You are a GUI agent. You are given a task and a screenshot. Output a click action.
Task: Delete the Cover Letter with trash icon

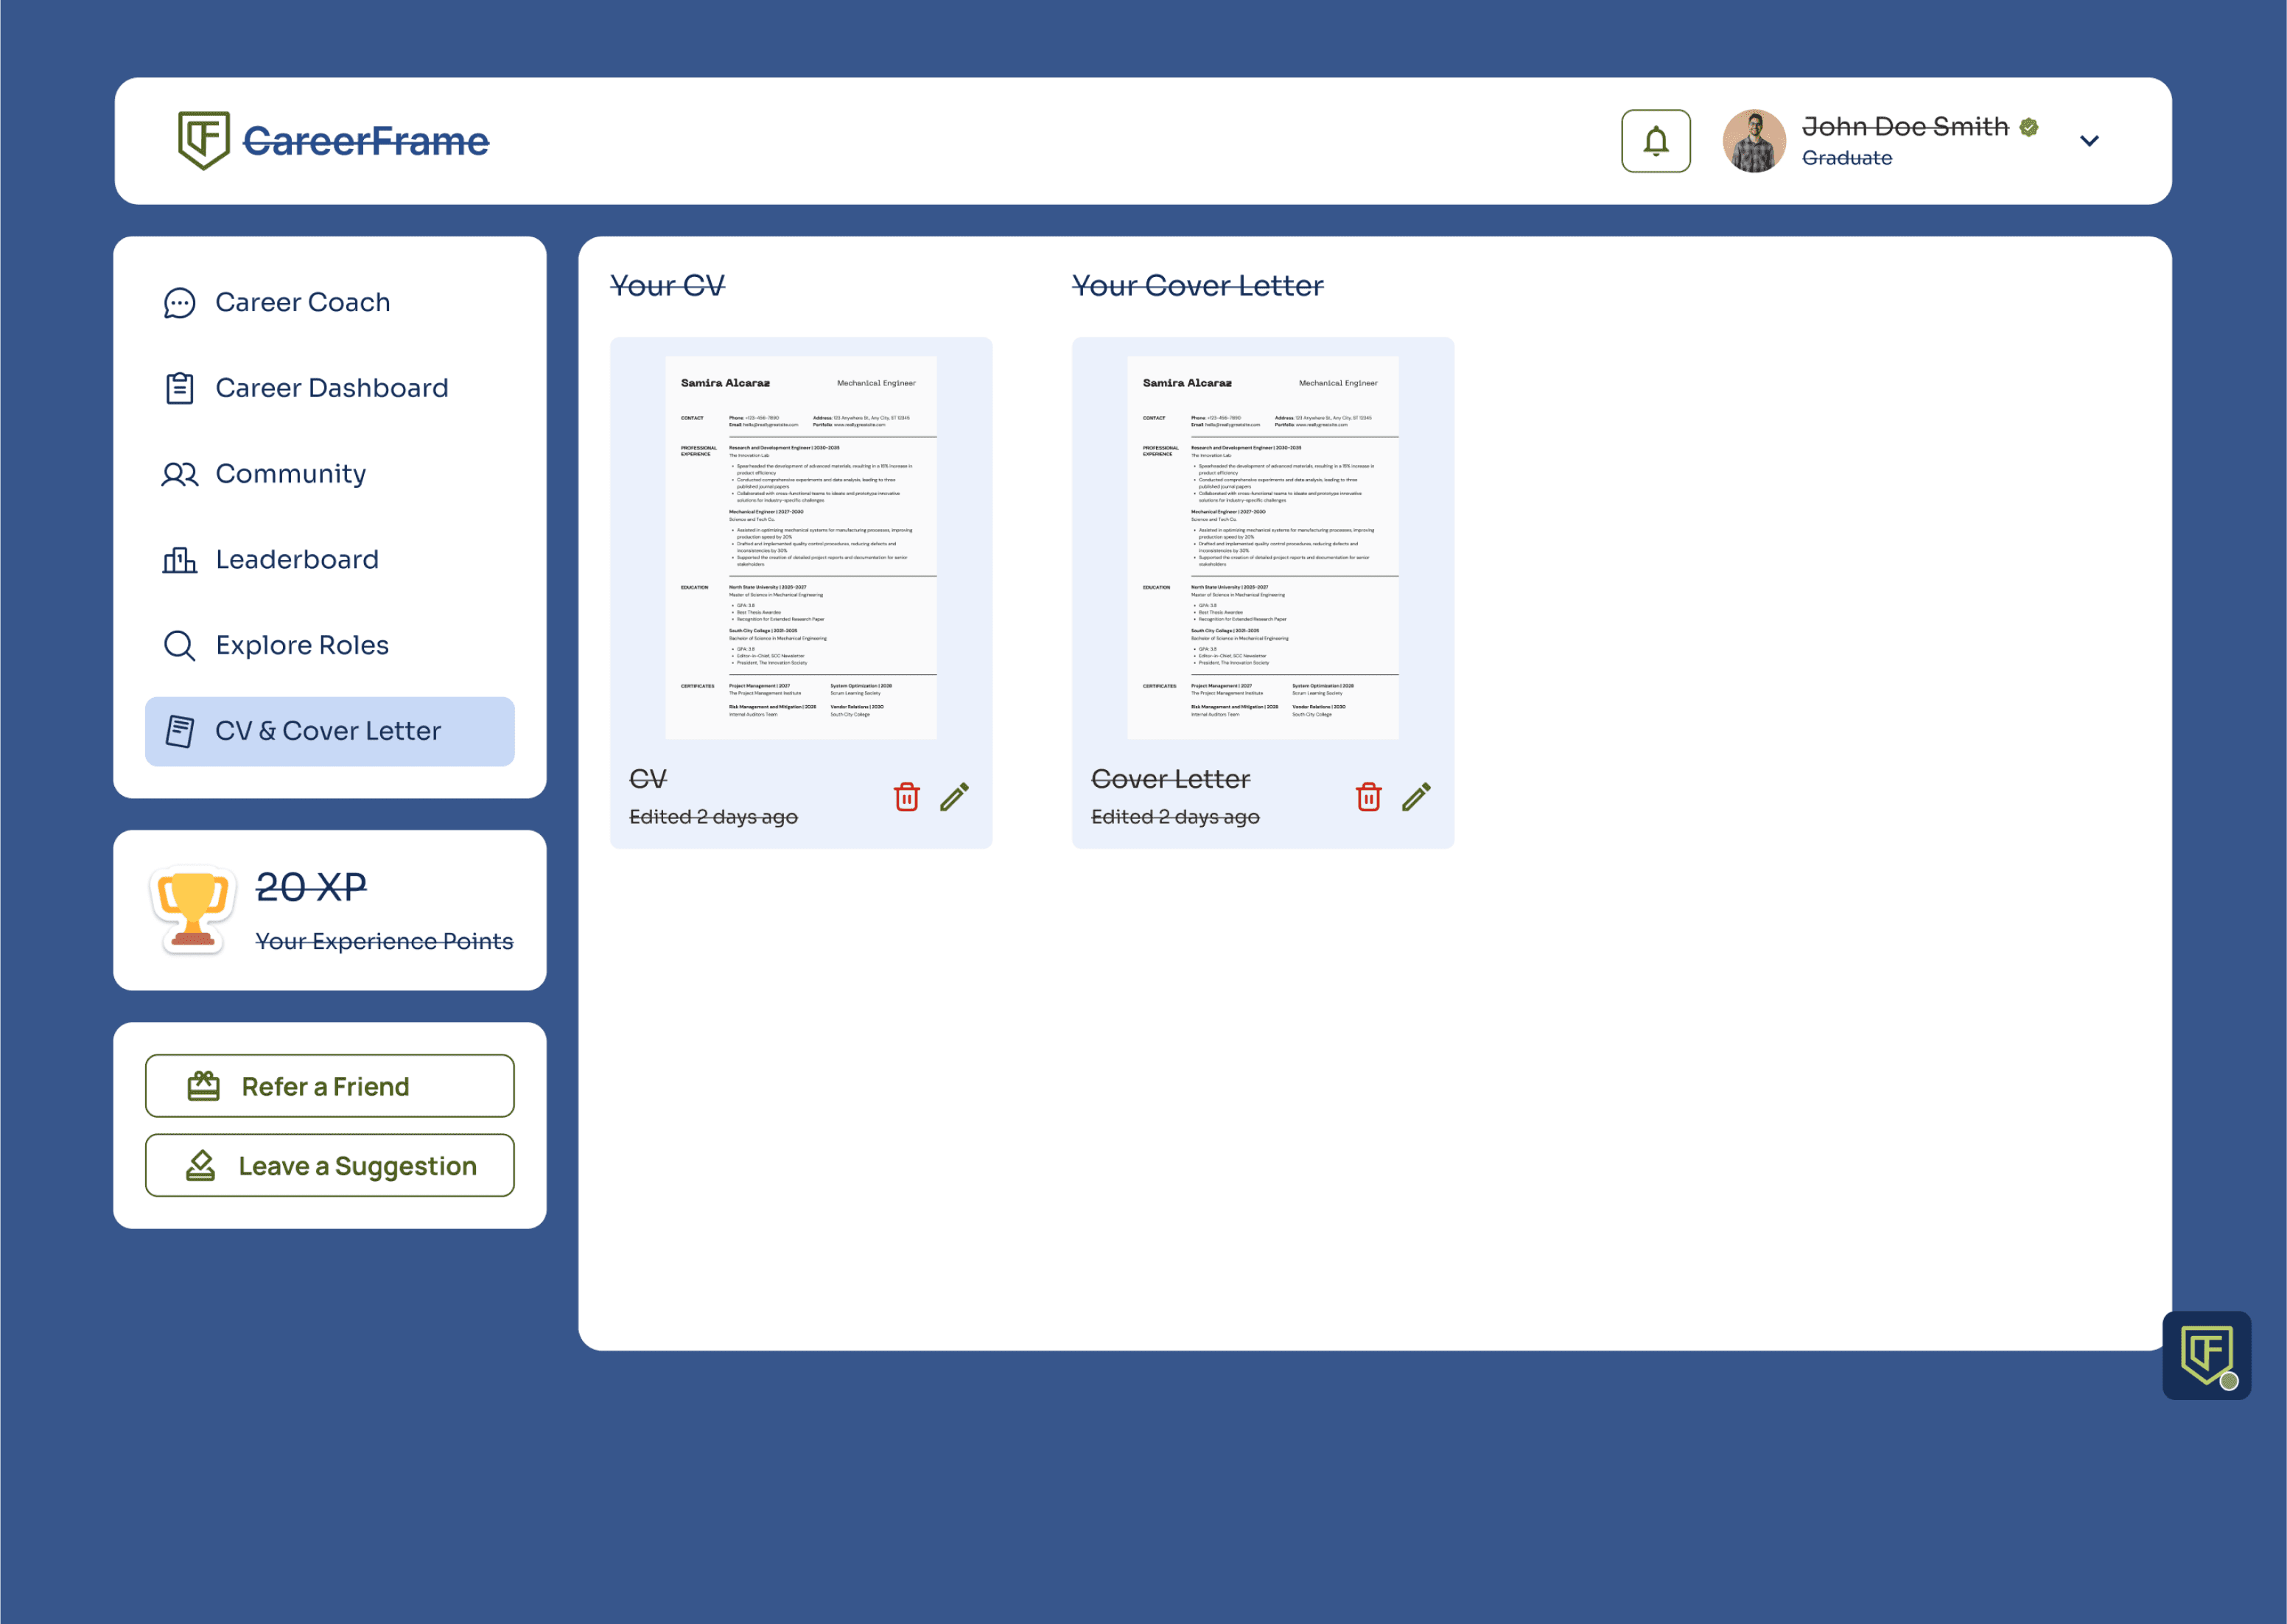1368,797
